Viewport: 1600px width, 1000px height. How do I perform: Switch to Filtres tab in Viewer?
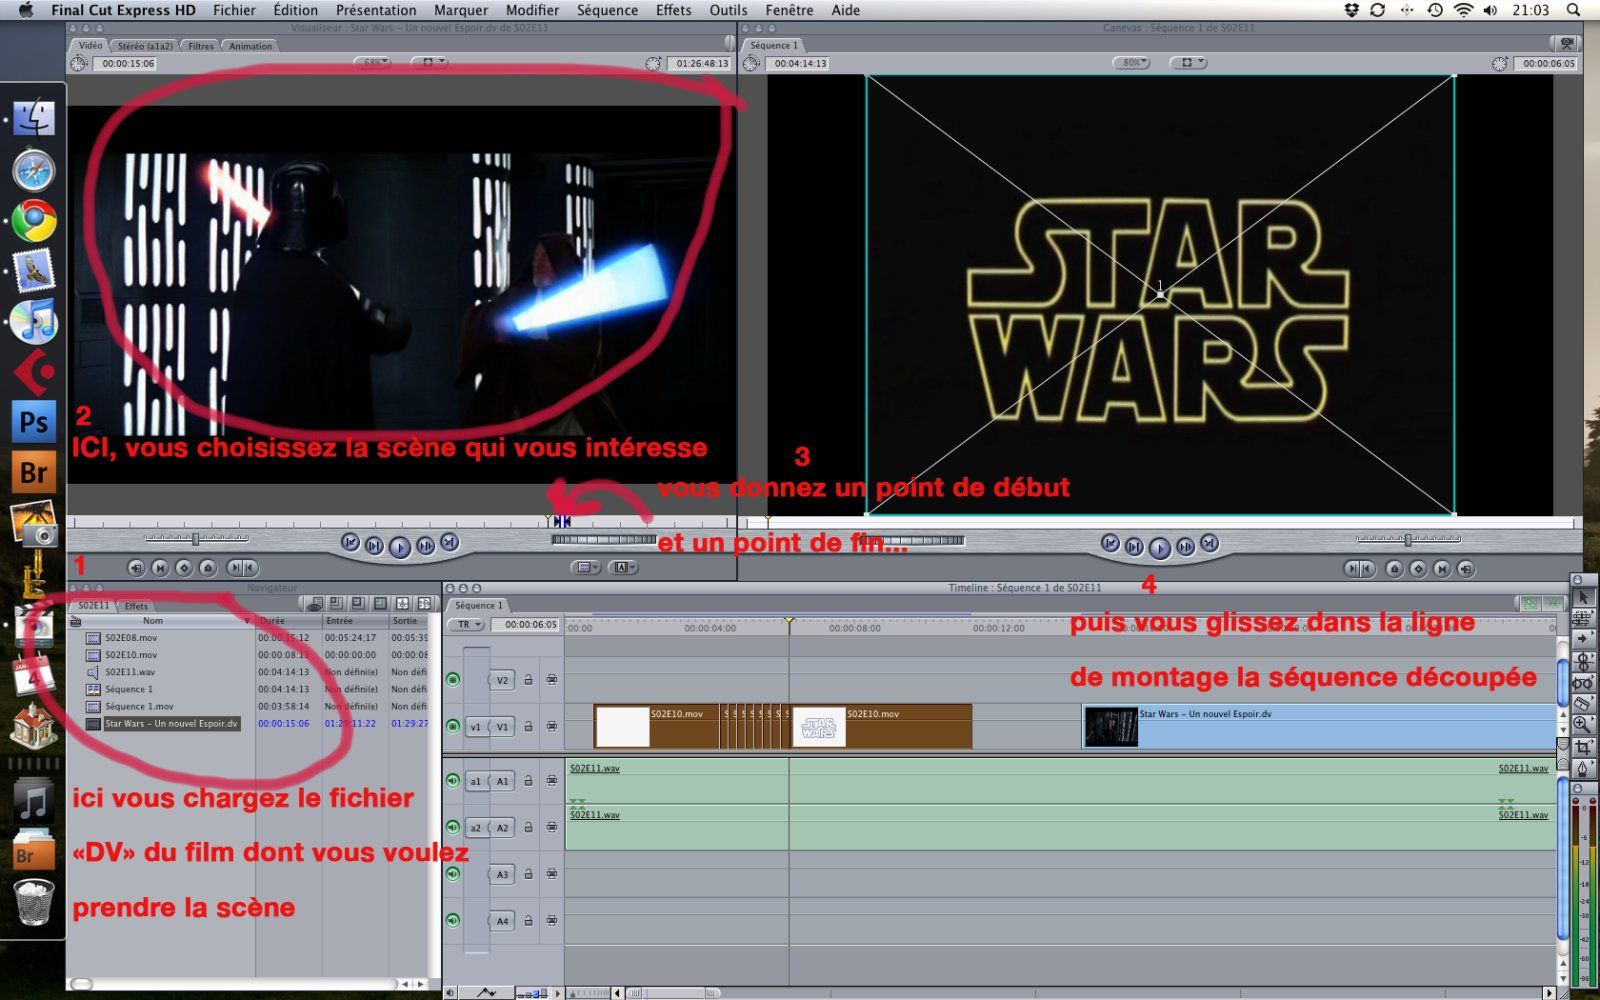click(201, 46)
